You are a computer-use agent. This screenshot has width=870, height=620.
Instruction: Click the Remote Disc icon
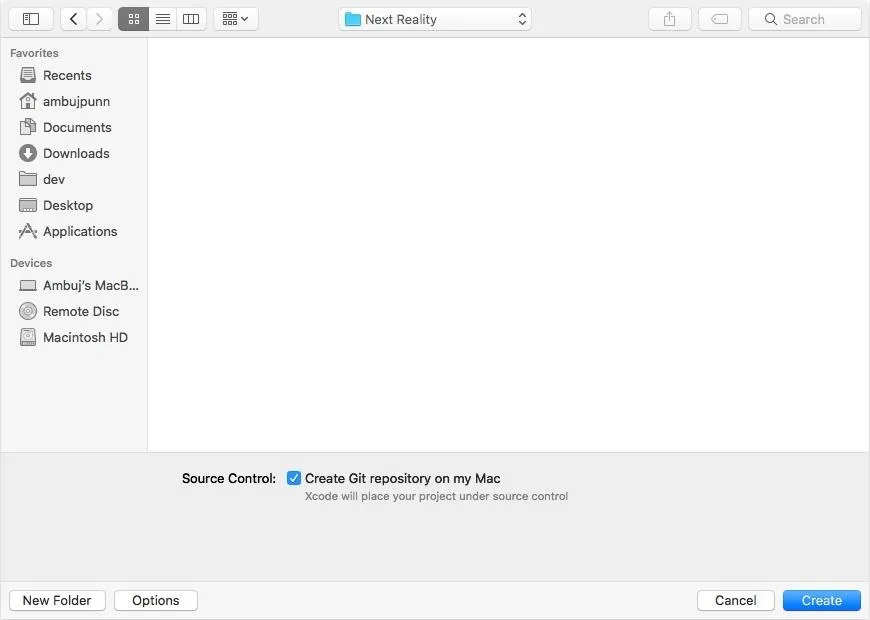(x=28, y=311)
